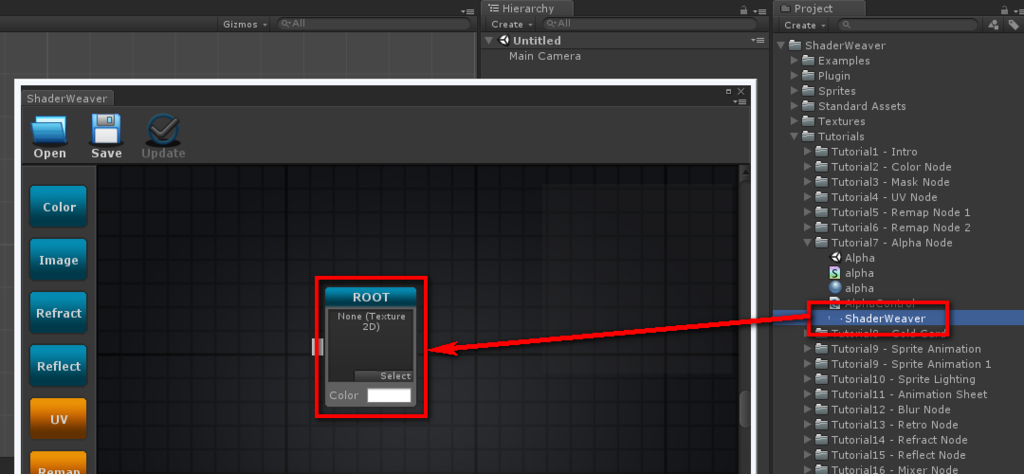Image resolution: width=1024 pixels, height=474 pixels.
Task: Focus the Scene view search field
Action: [374, 24]
